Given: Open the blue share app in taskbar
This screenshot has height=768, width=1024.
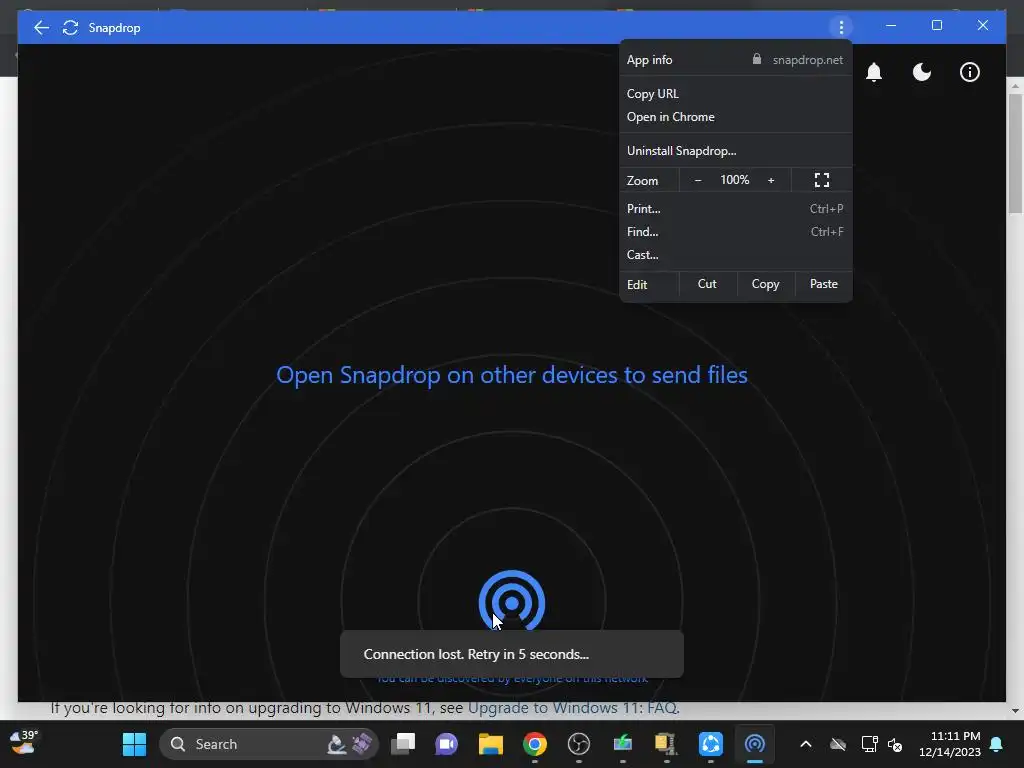Looking at the screenshot, I should (x=711, y=744).
